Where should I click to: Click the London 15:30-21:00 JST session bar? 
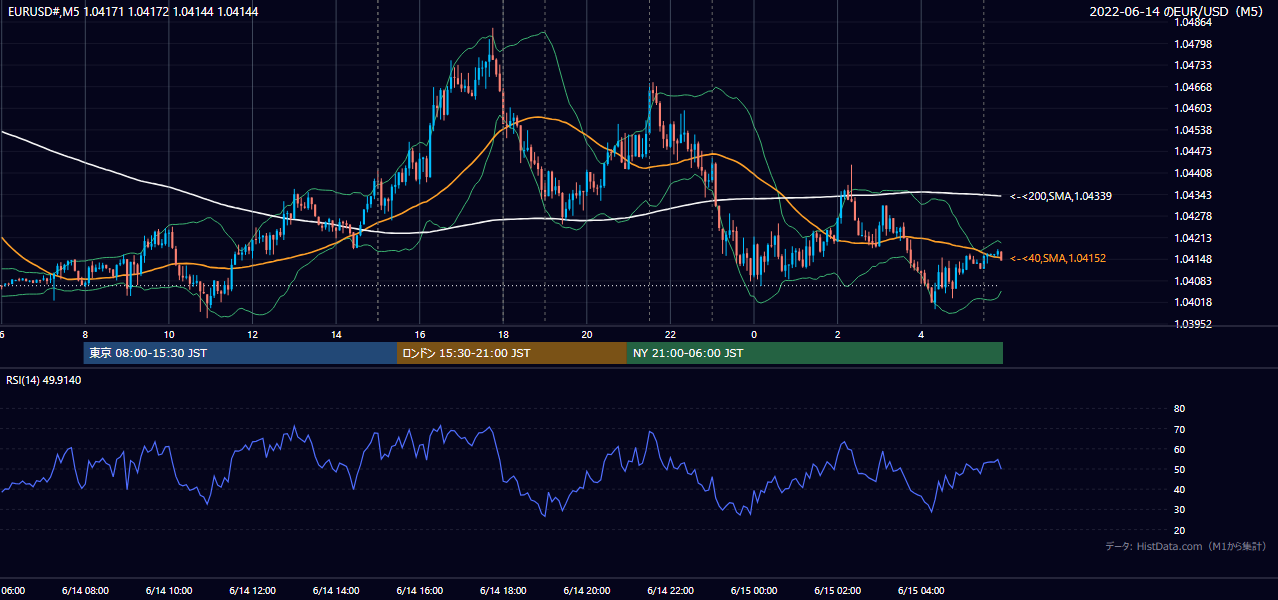click(512, 353)
